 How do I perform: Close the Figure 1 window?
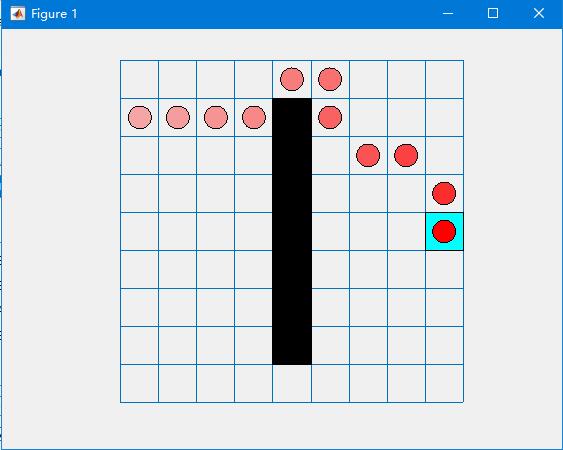(539, 14)
